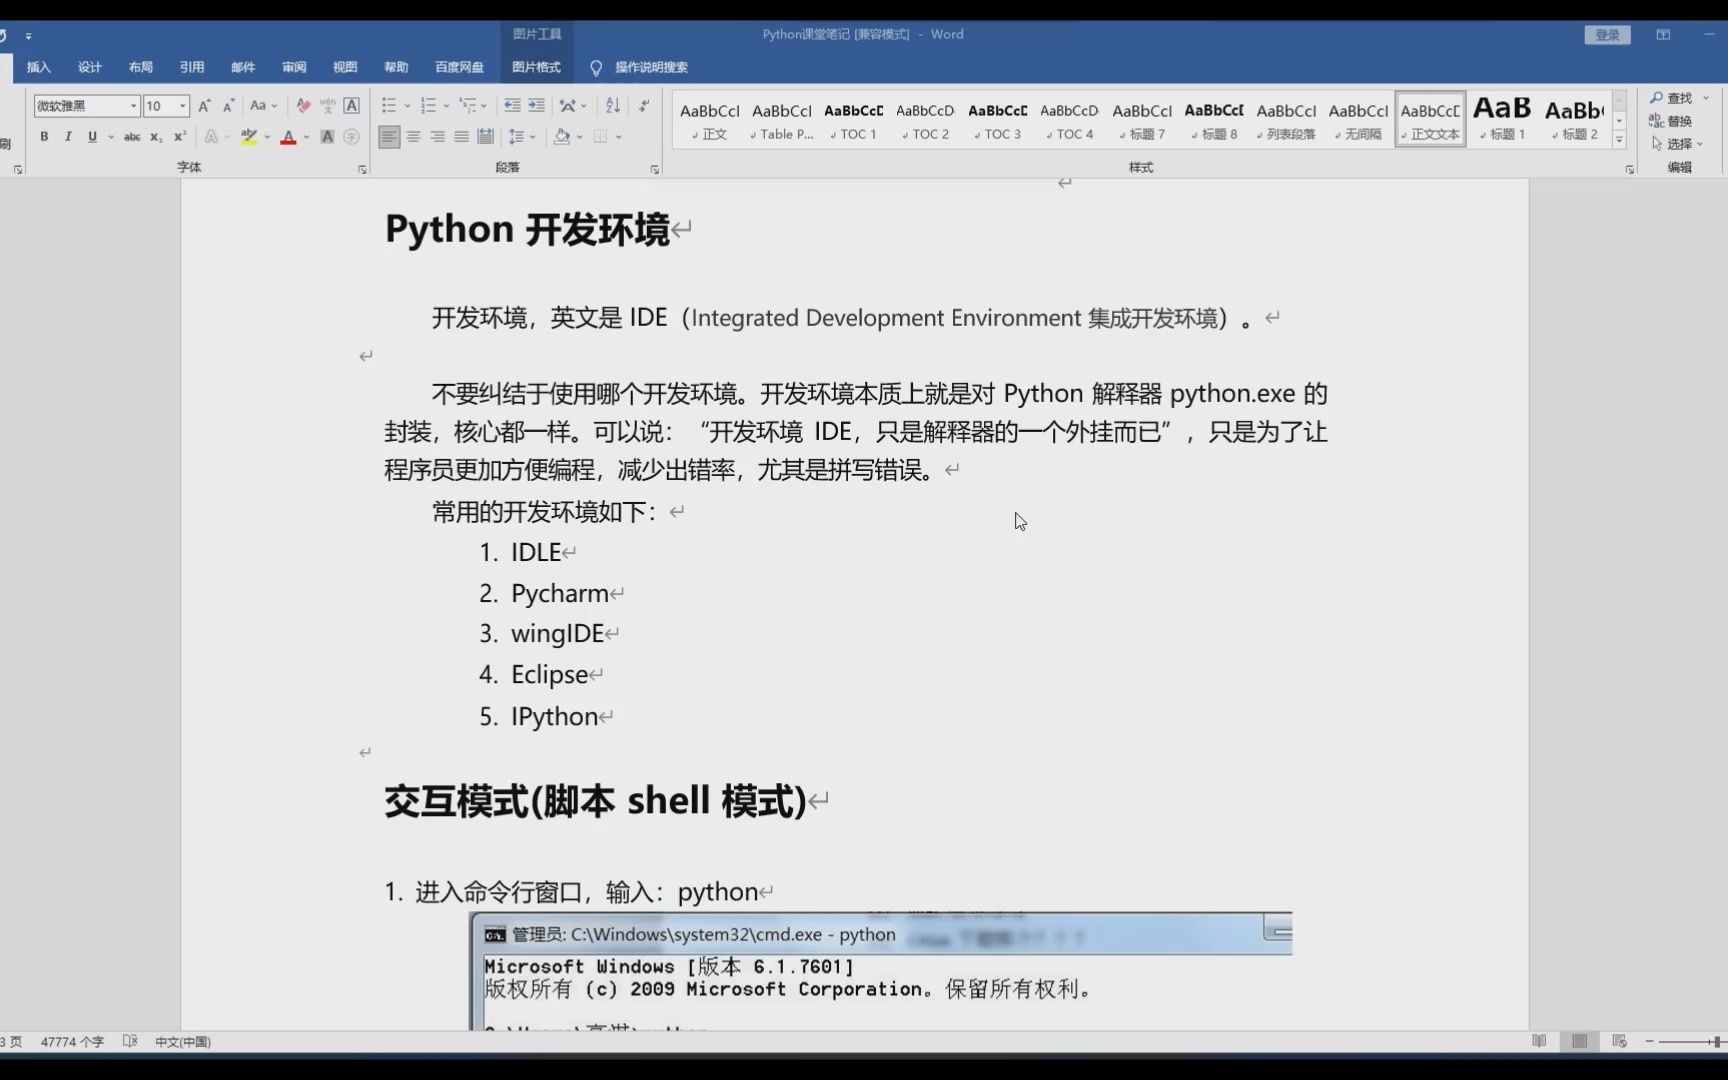
Task: Switch to Read Mode via status bar icon
Action: (1540, 1041)
